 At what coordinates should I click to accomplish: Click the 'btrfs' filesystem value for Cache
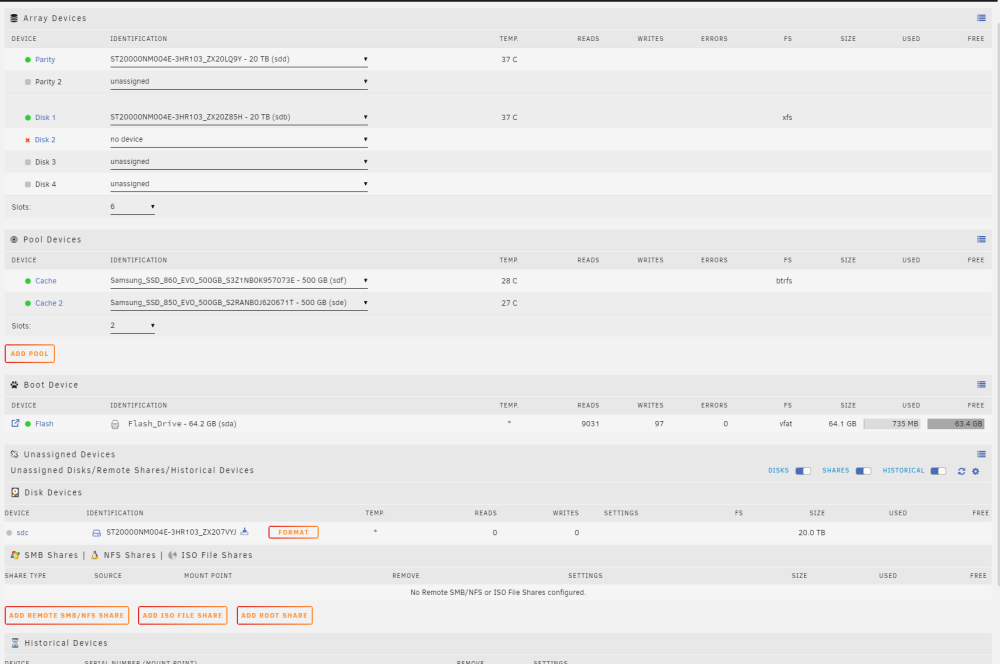tap(784, 281)
